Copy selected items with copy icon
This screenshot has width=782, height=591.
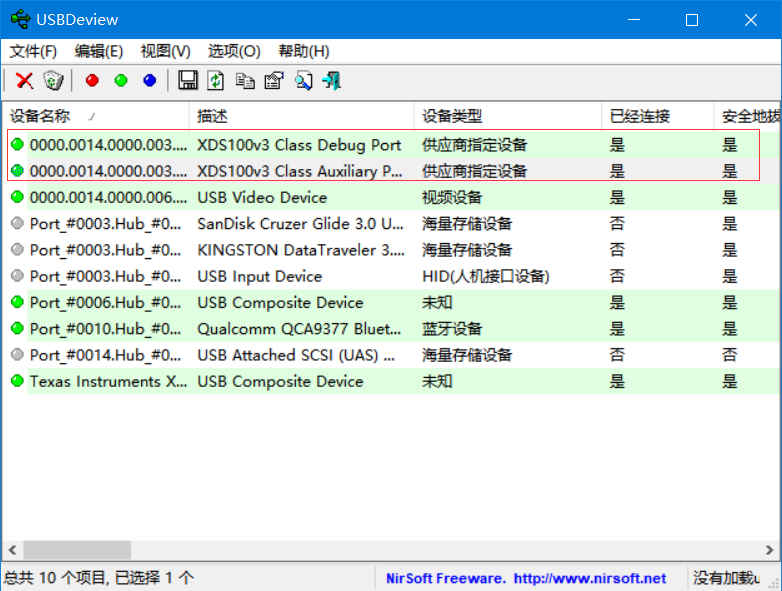(x=245, y=80)
